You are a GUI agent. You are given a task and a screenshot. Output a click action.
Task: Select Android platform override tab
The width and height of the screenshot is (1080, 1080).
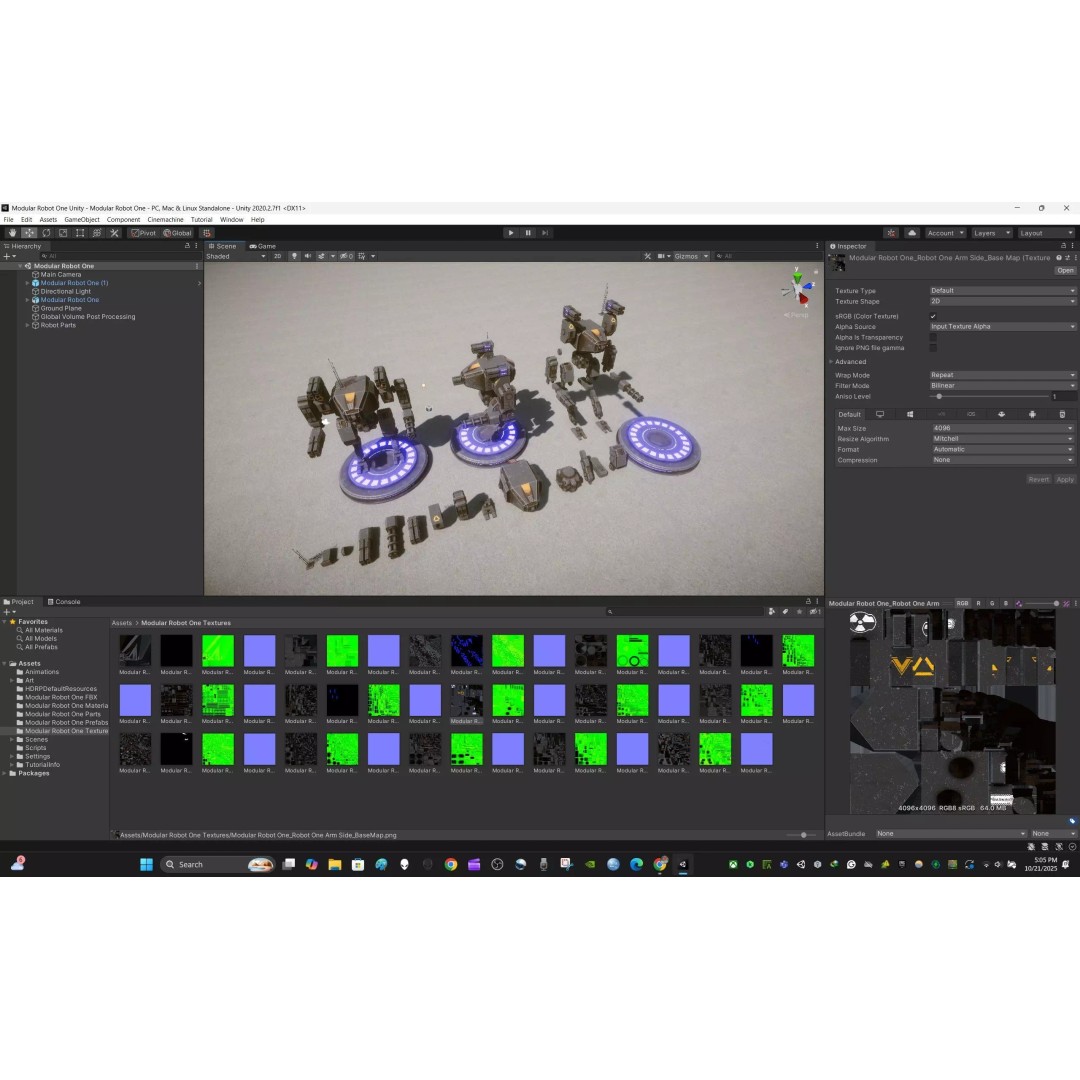coord(1032,415)
